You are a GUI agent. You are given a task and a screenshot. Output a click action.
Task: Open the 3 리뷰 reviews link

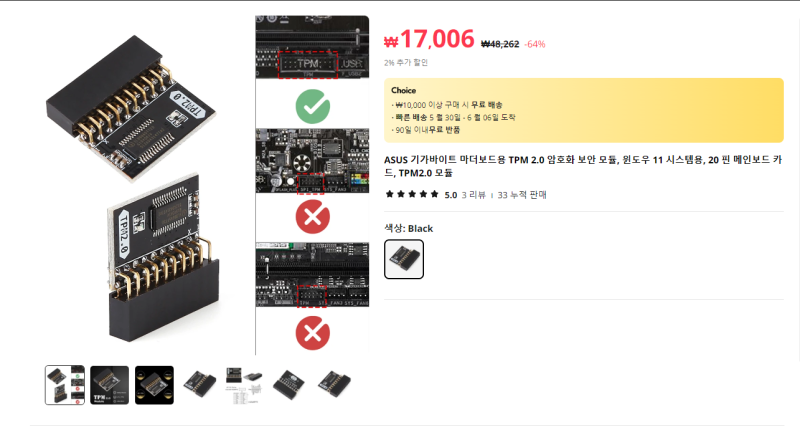click(x=473, y=195)
